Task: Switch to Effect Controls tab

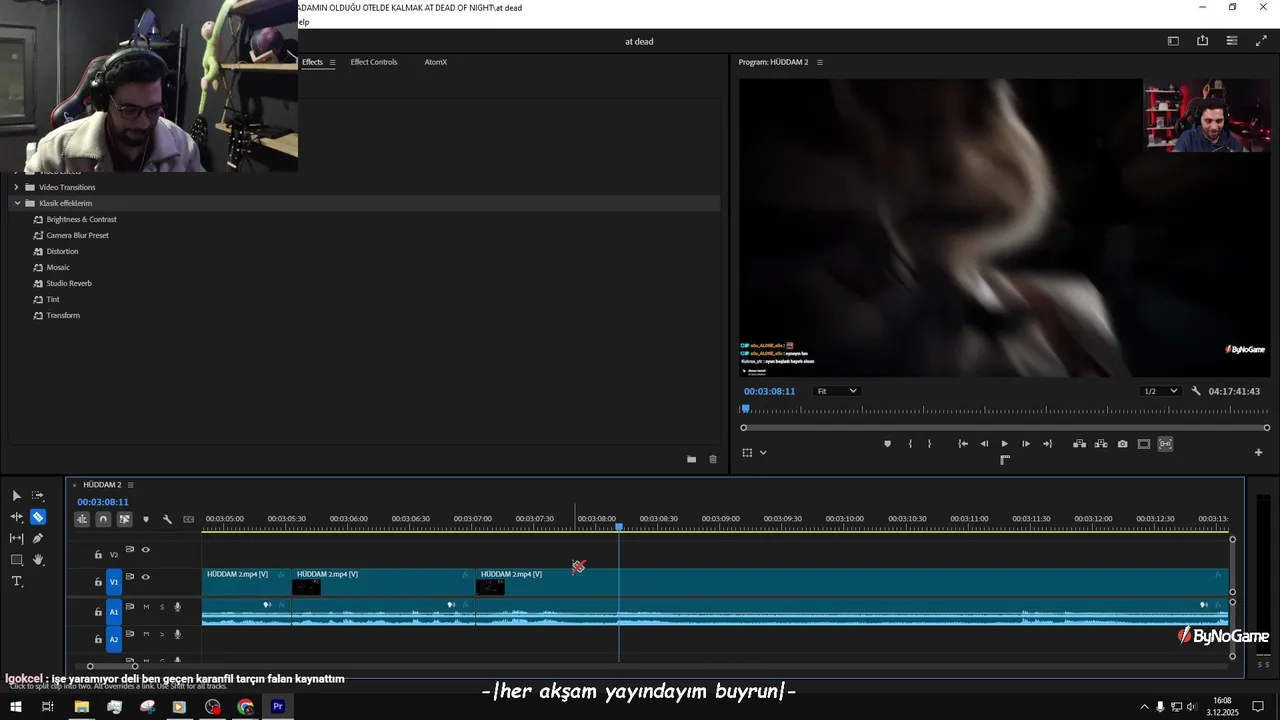Action: [374, 62]
